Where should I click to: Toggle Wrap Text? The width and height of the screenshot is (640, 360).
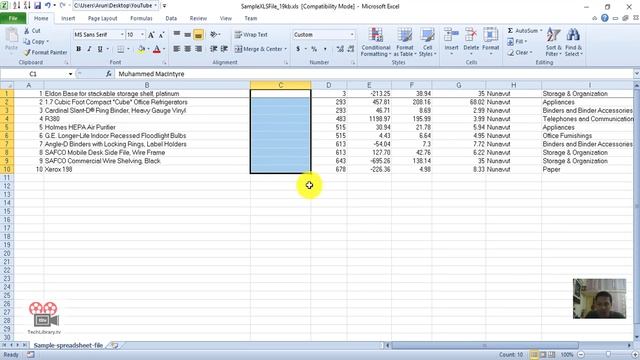tap(251, 35)
